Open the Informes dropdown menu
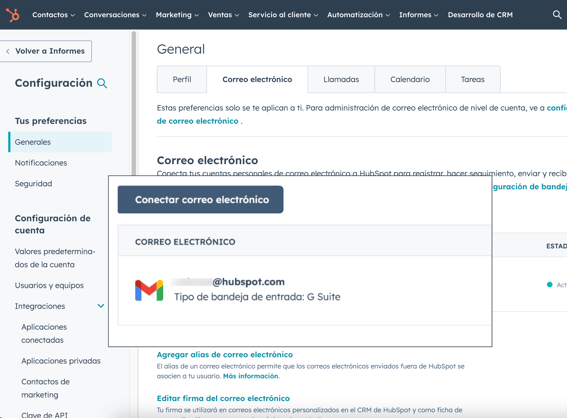Viewport: 567px width, 418px height. pyautogui.click(x=419, y=15)
